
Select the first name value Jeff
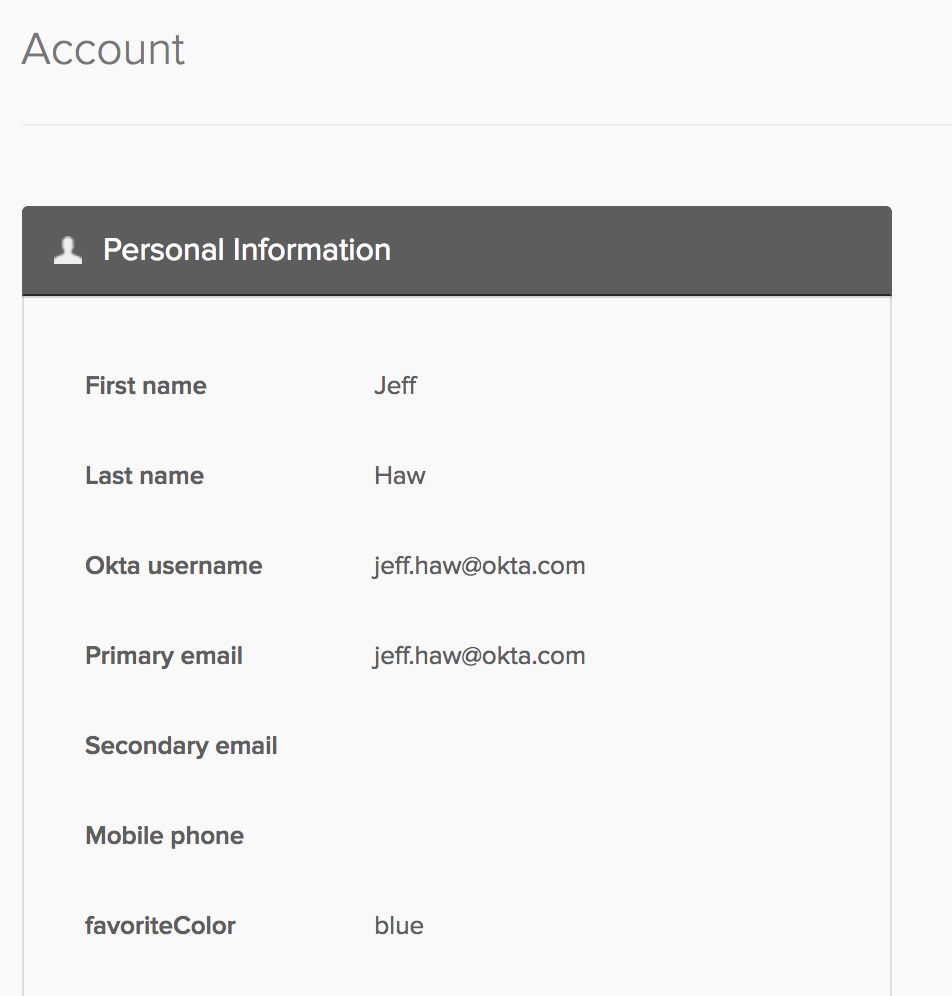pos(395,386)
